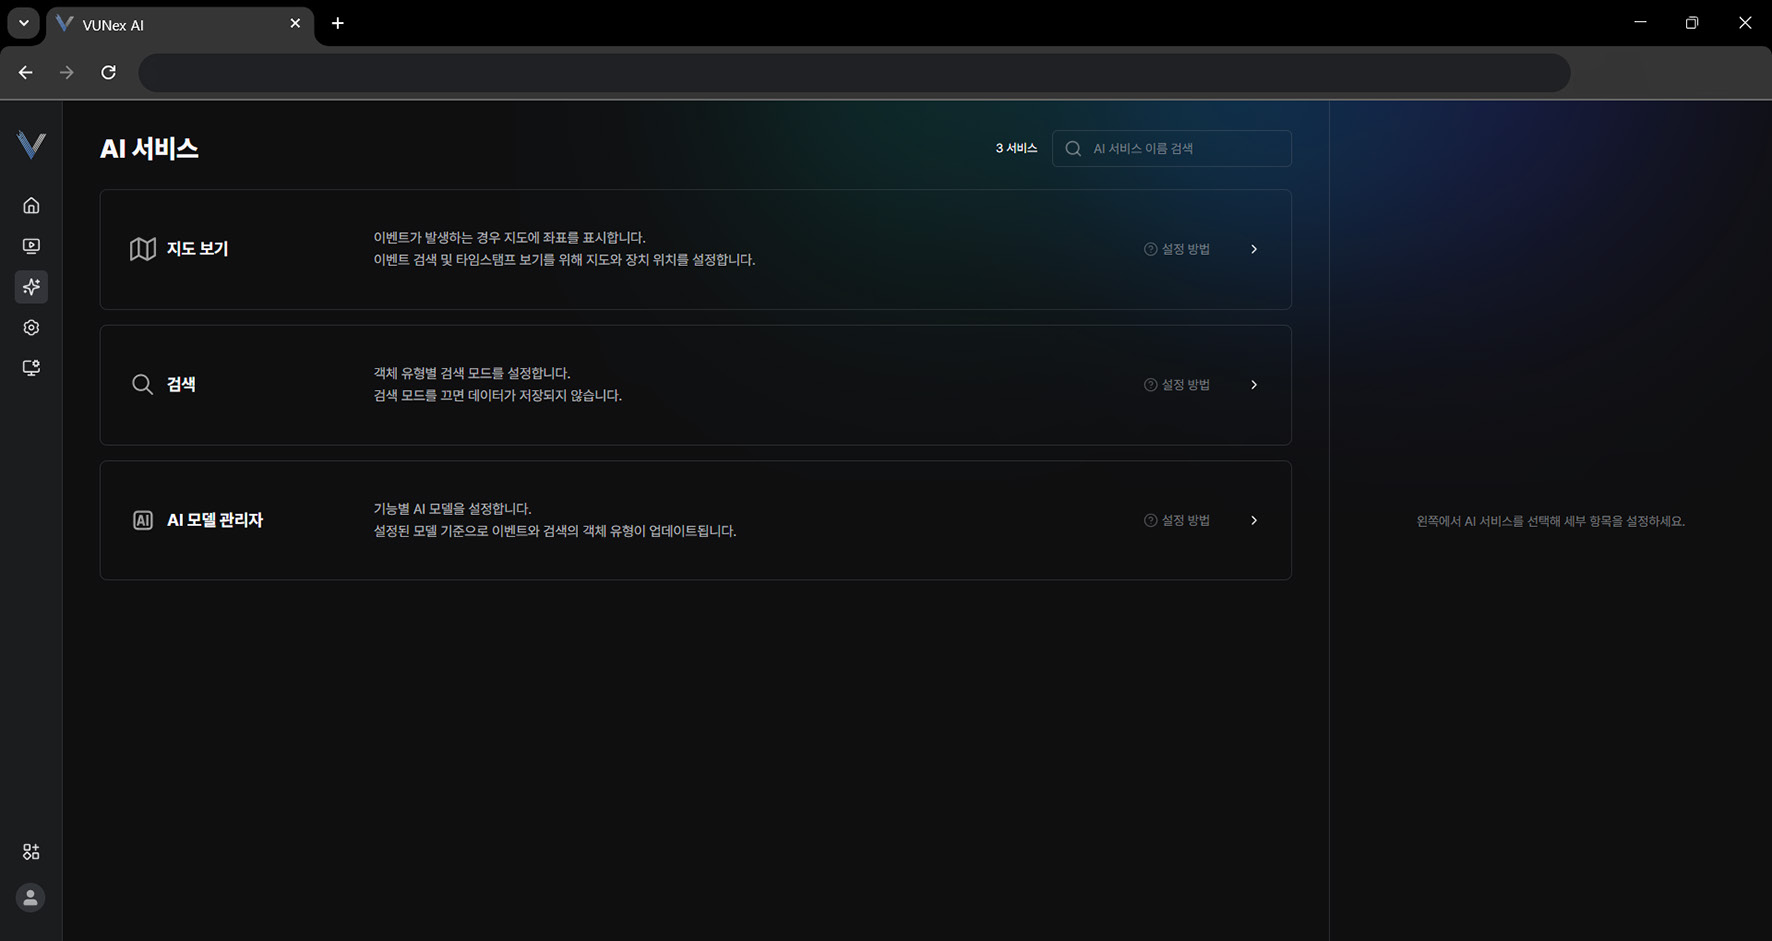Screen dimensions: 1772x941
Task: Open 설정 방법 help for 지도 보기
Action: point(1177,249)
